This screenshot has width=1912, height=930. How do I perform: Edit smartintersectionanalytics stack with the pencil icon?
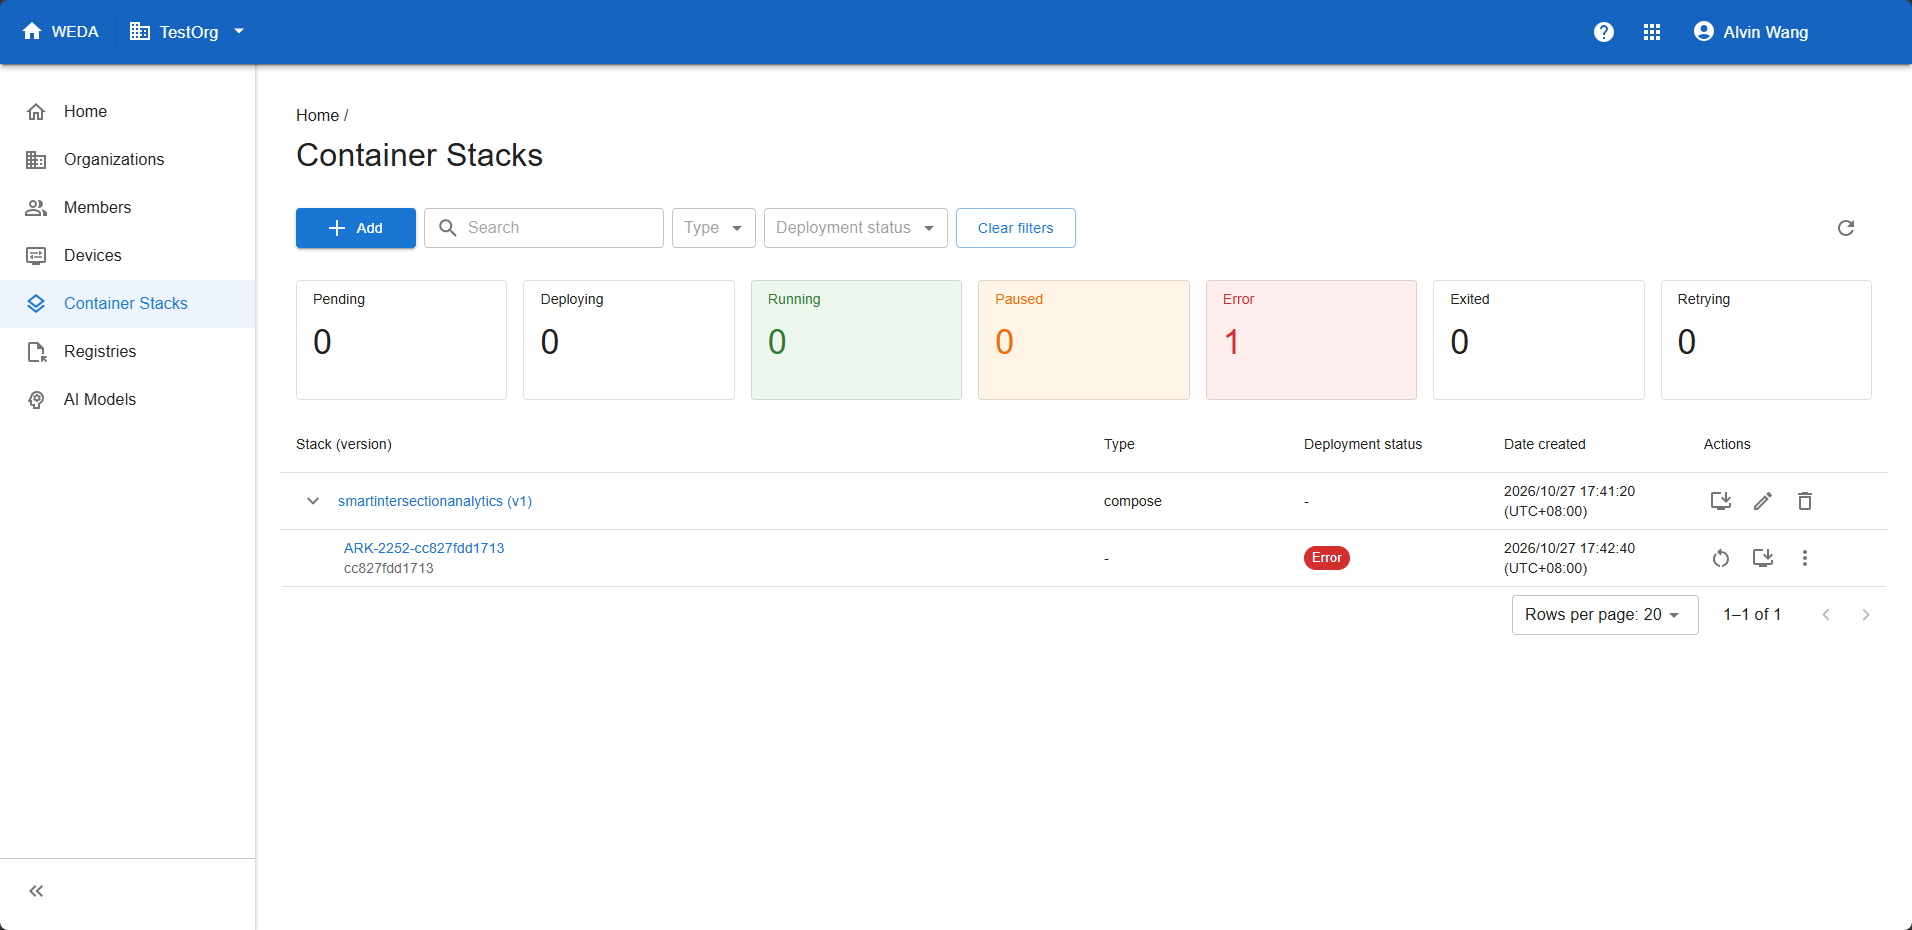pyautogui.click(x=1763, y=501)
